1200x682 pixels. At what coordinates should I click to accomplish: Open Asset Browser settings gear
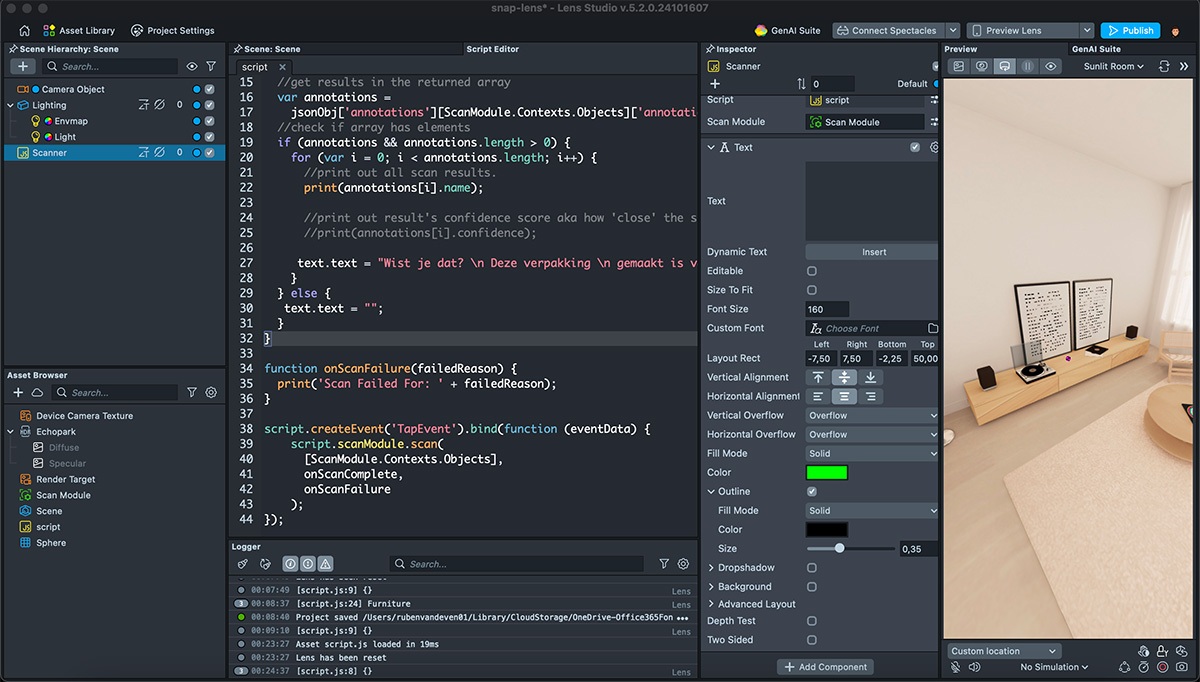click(x=211, y=393)
